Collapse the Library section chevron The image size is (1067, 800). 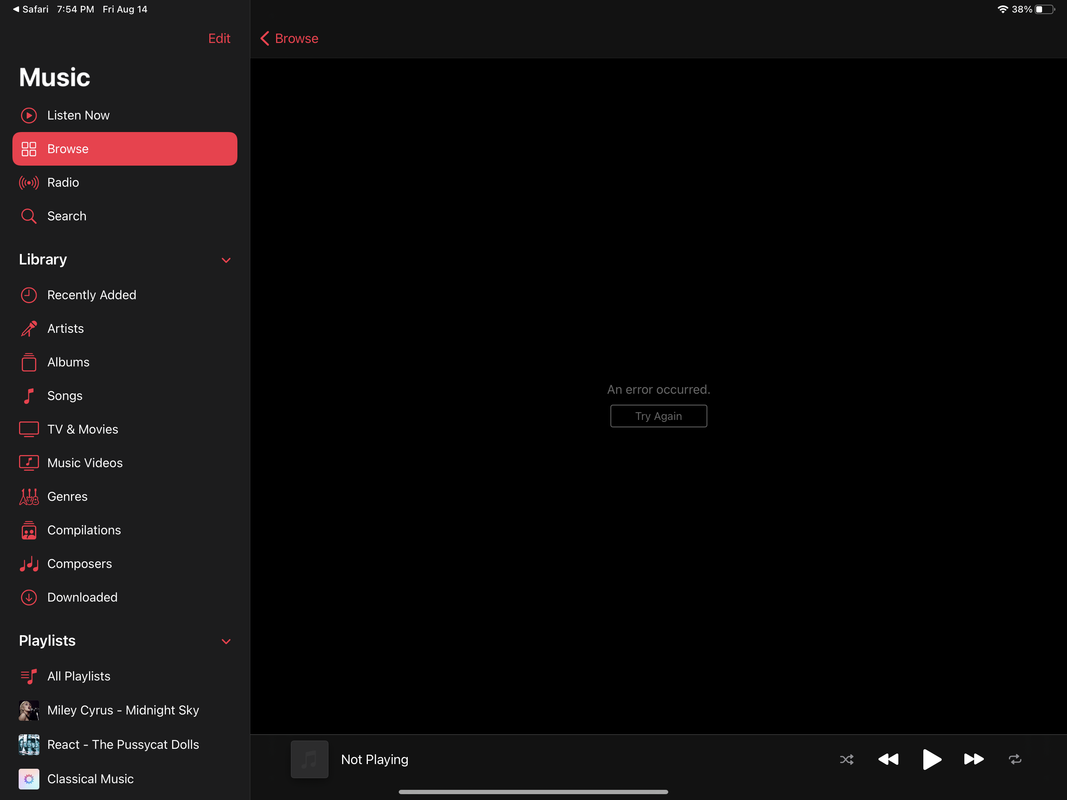(226, 260)
